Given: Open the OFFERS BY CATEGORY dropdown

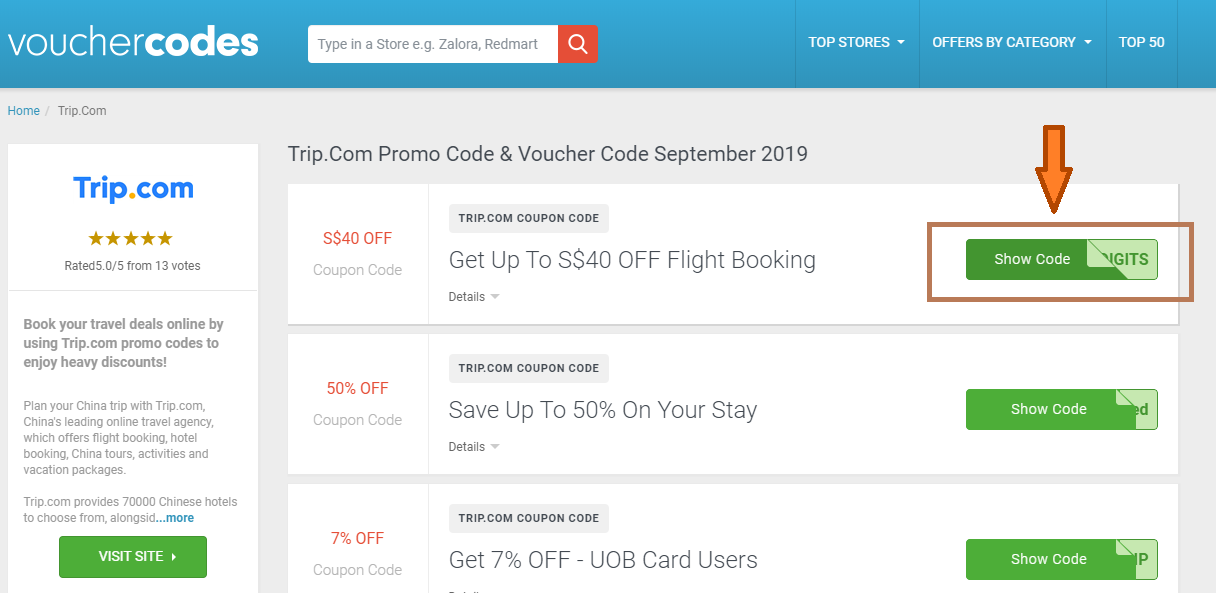Looking at the screenshot, I should click(1012, 43).
